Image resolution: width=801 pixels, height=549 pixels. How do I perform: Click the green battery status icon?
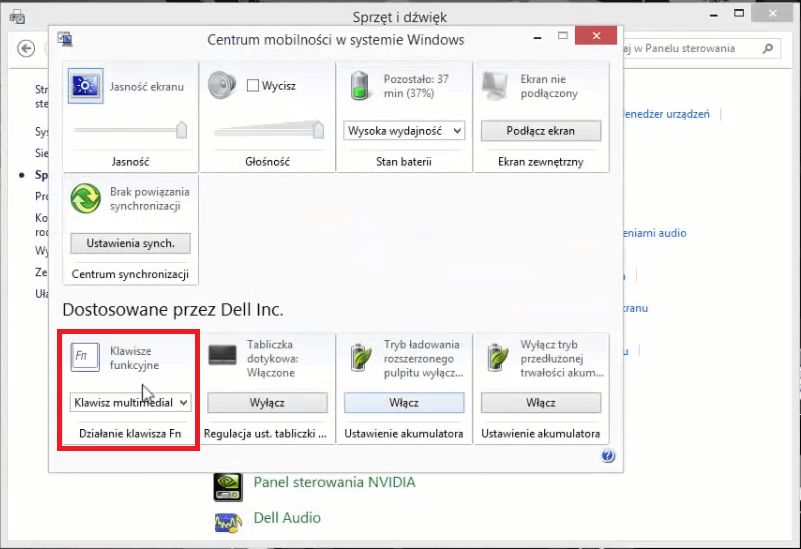point(359,87)
